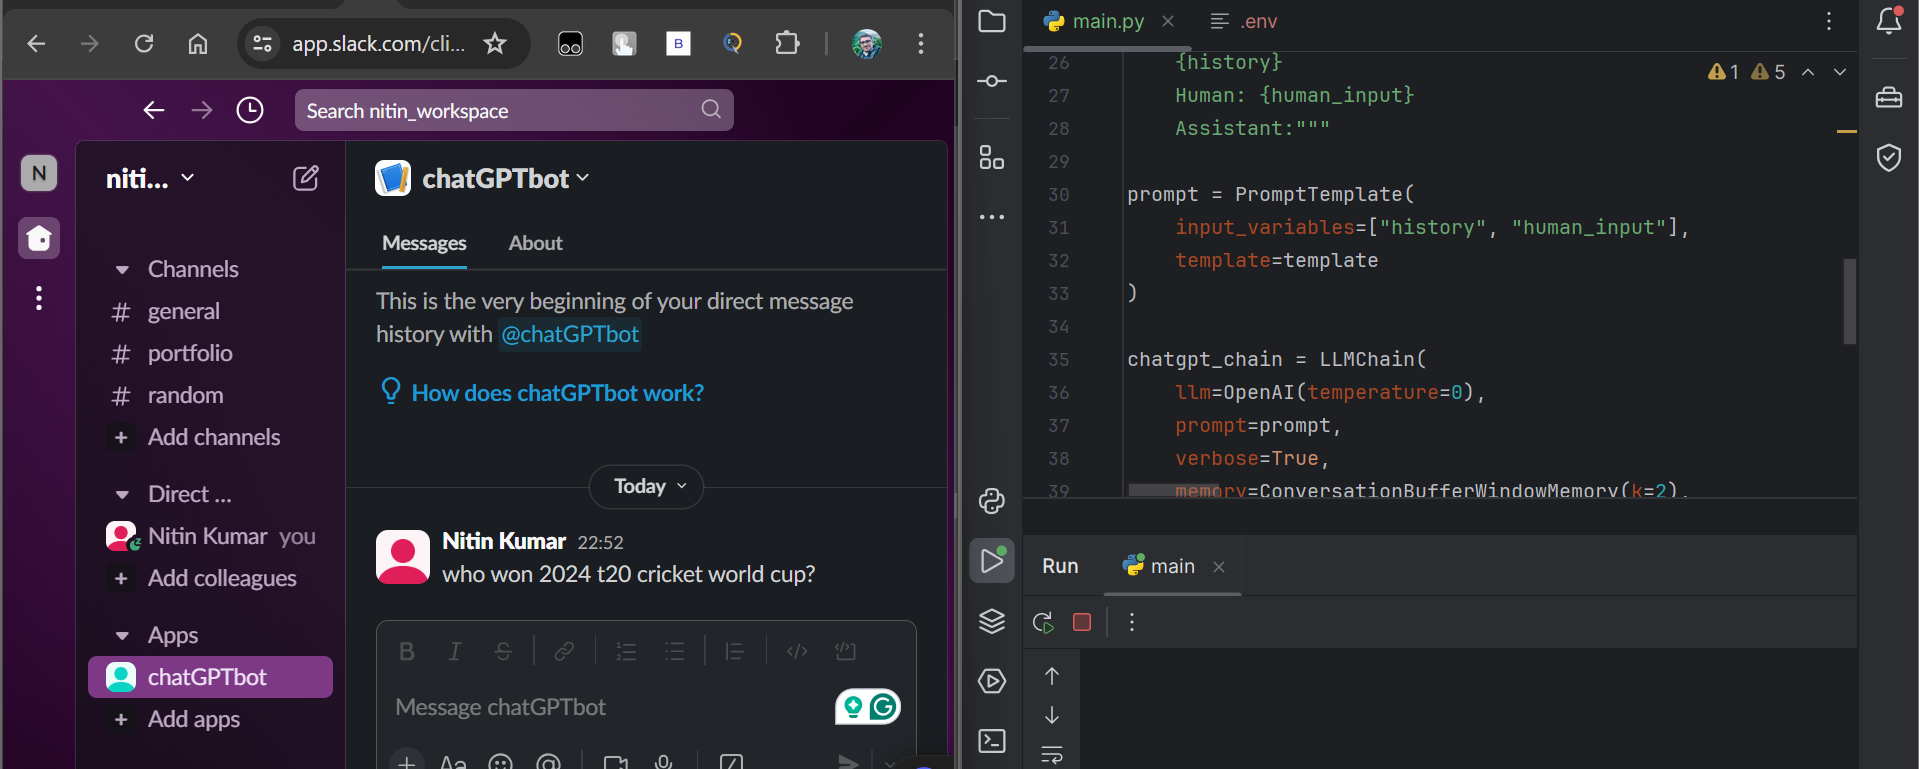Bookmark this page with the star icon
Image resolution: width=1919 pixels, height=769 pixels.
click(495, 43)
